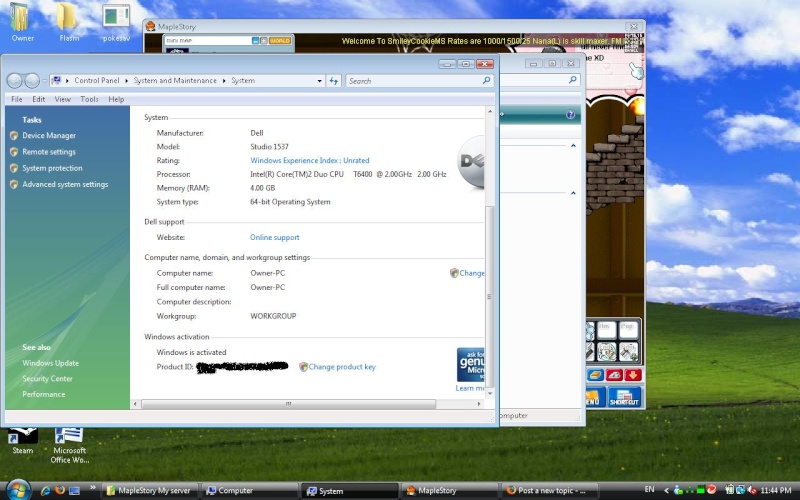Open the Flasm folder on the desktop

68,21
